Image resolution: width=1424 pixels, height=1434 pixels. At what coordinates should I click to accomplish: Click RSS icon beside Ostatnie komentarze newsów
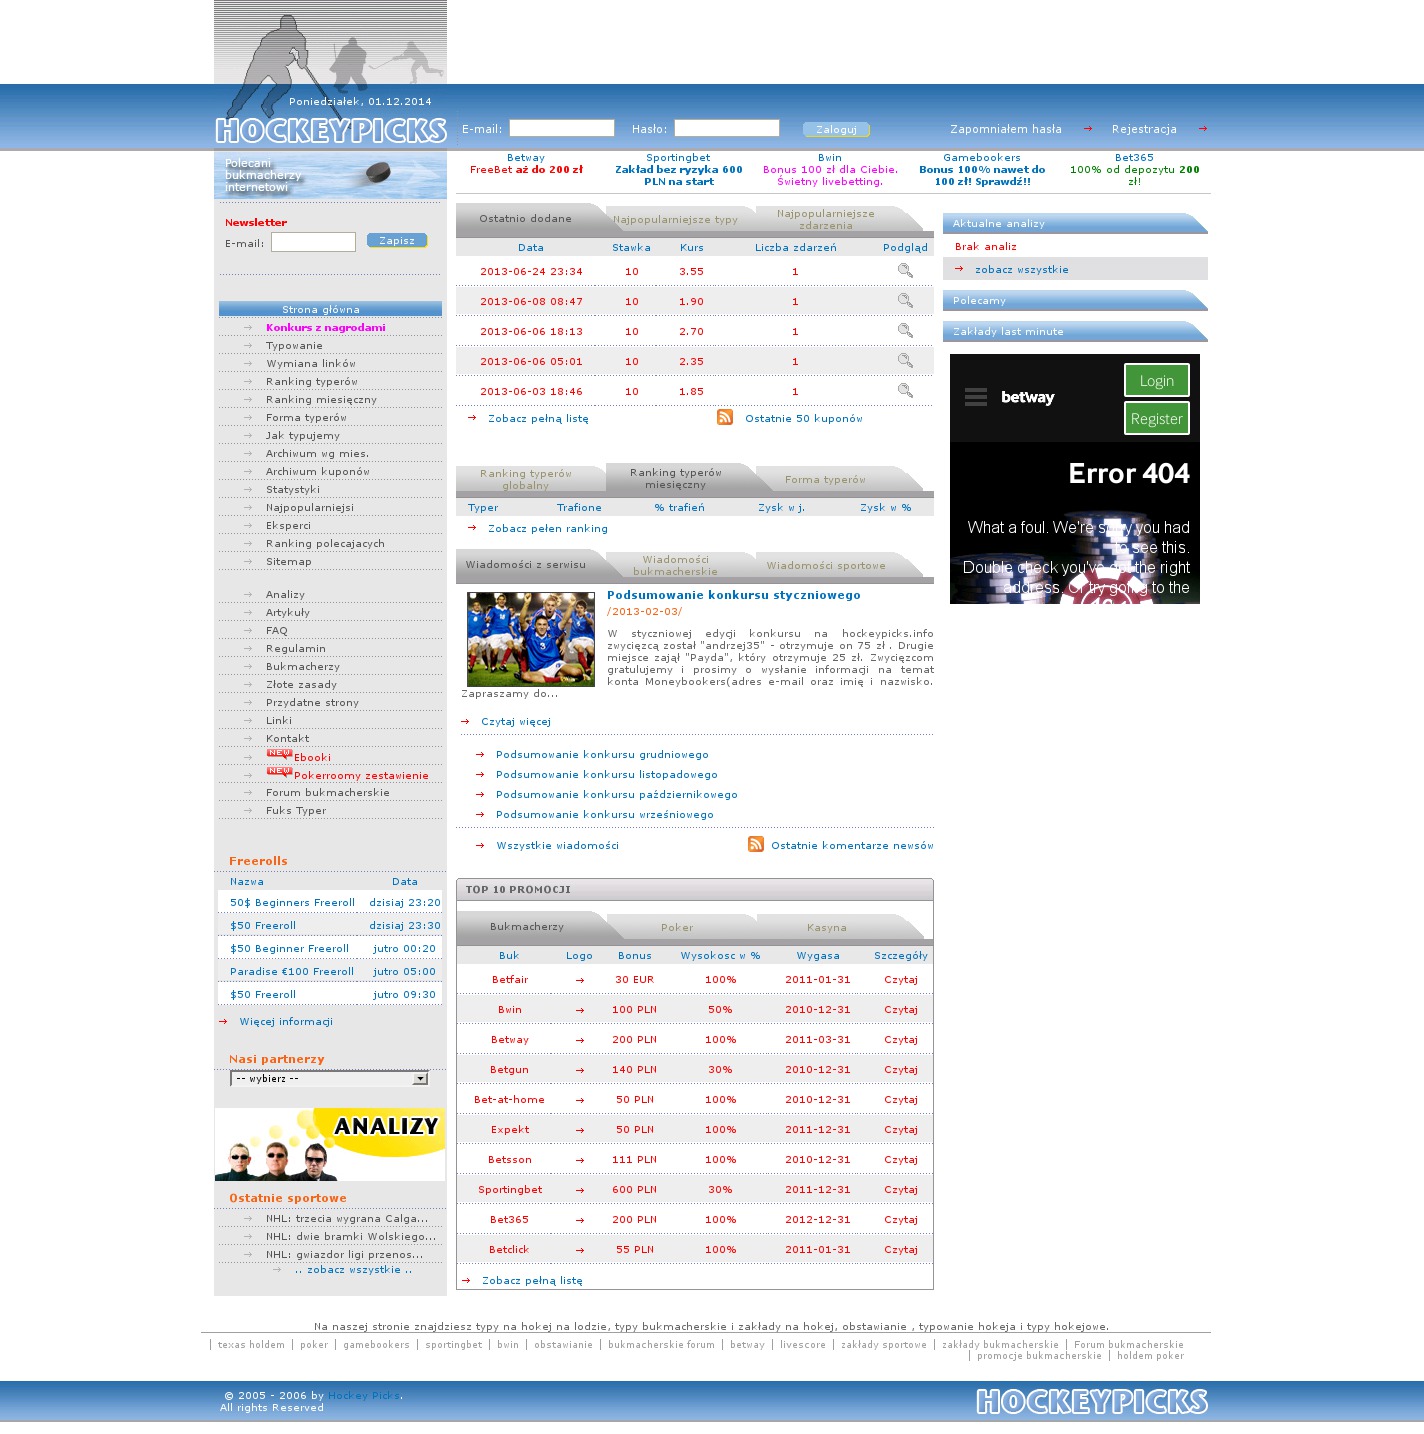756,844
